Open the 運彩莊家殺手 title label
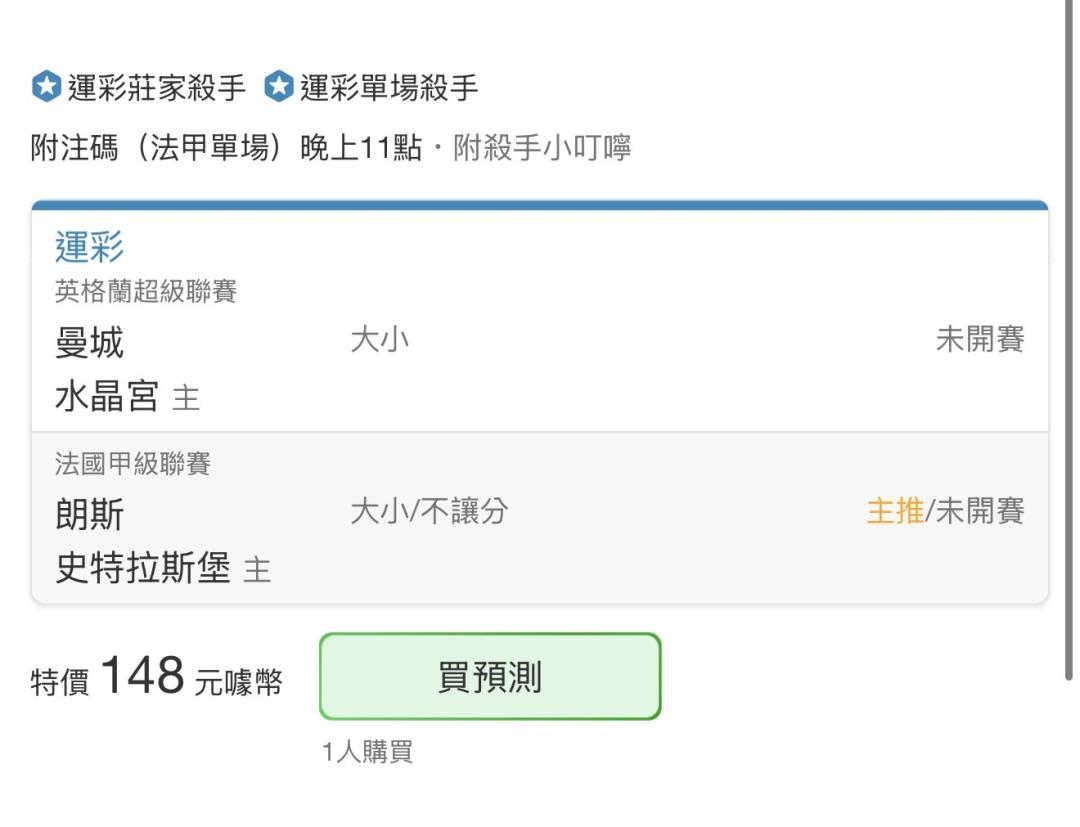The height and width of the screenshot is (827, 1080). [x=156, y=87]
